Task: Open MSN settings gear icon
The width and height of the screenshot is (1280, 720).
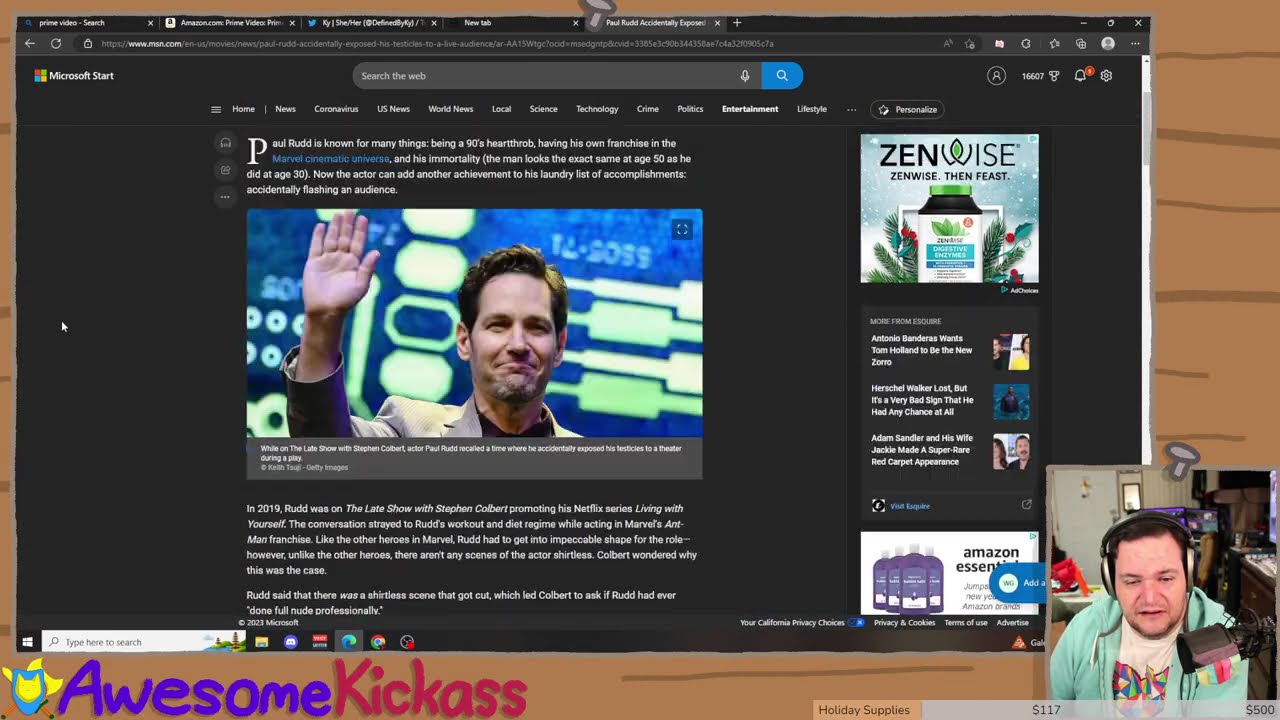Action: coord(1106,76)
